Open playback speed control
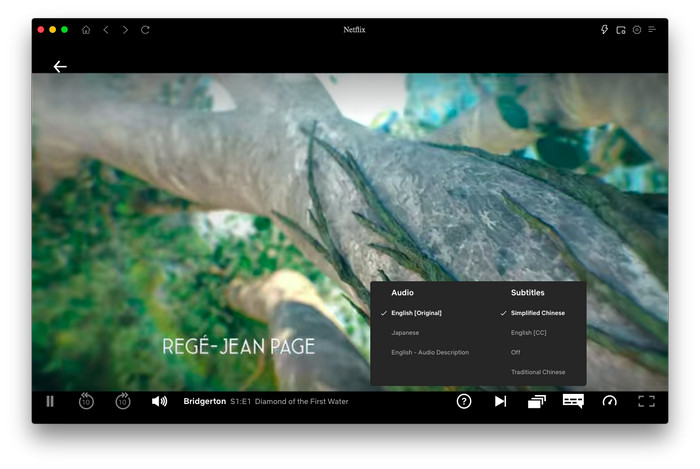This screenshot has width=700, height=469. [609, 401]
